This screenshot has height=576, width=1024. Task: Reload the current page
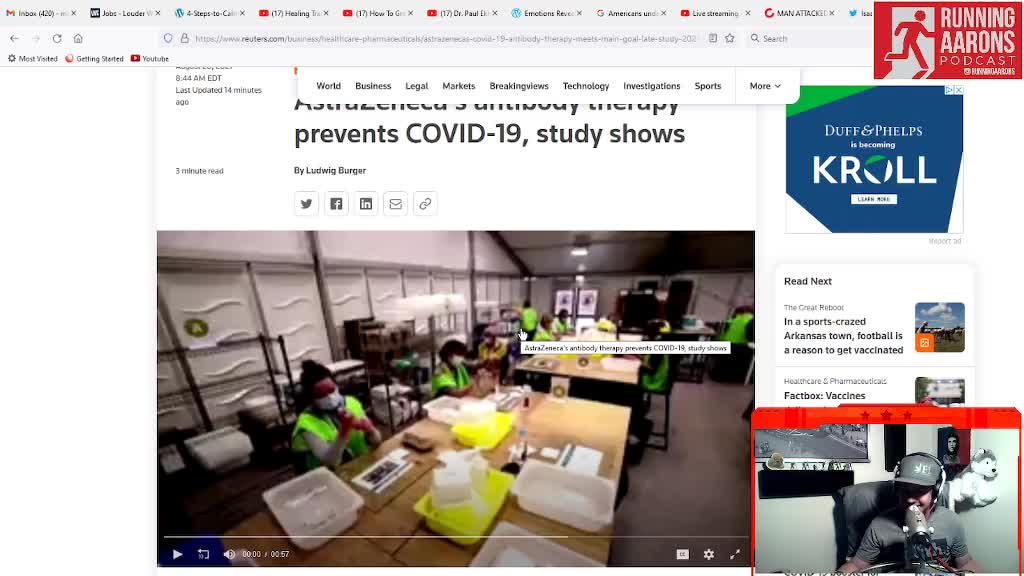57,39
